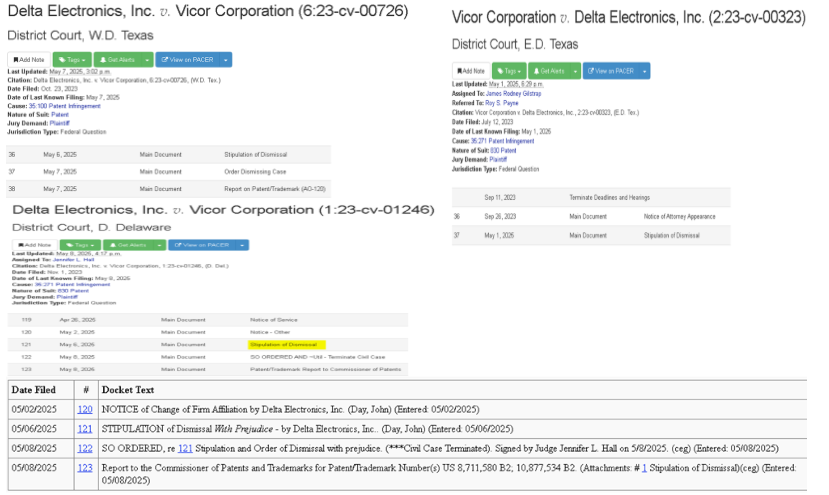This screenshot has width=829, height=495.
Task: Open Jury Demand Plaintiff link, Delaware case
Action: (67, 297)
